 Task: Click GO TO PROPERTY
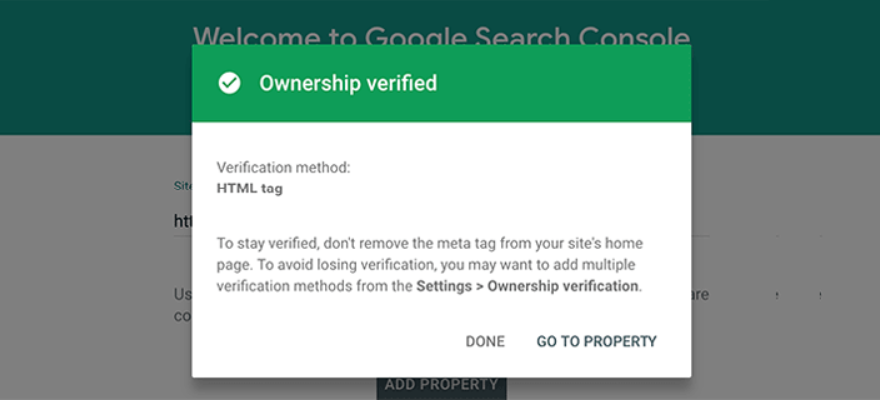click(596, 341)
